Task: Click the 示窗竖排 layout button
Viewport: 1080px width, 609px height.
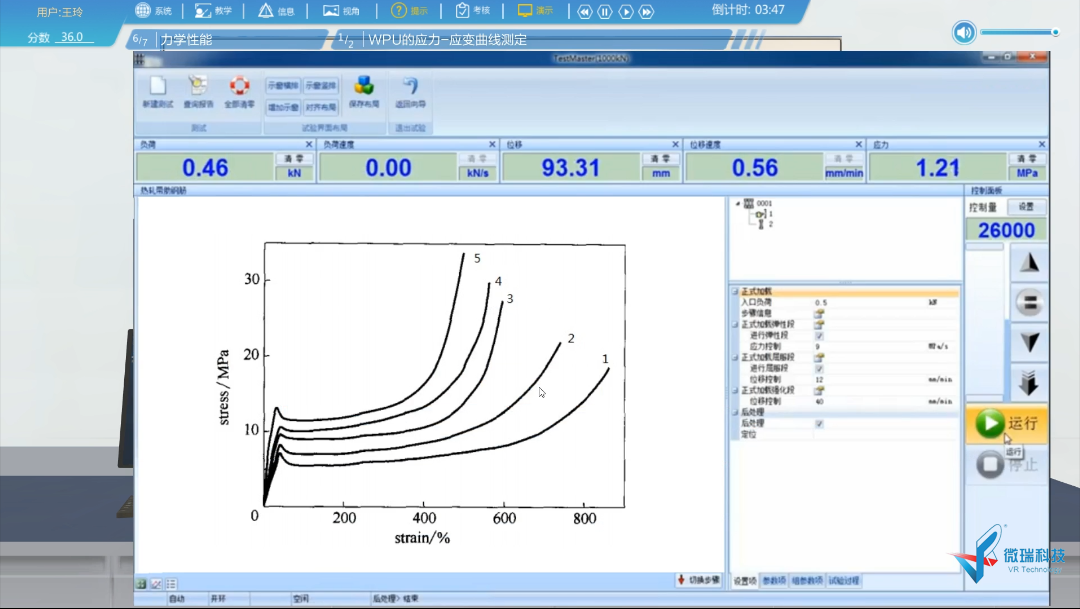Action: pyautogui.click(x=321, y=85)
